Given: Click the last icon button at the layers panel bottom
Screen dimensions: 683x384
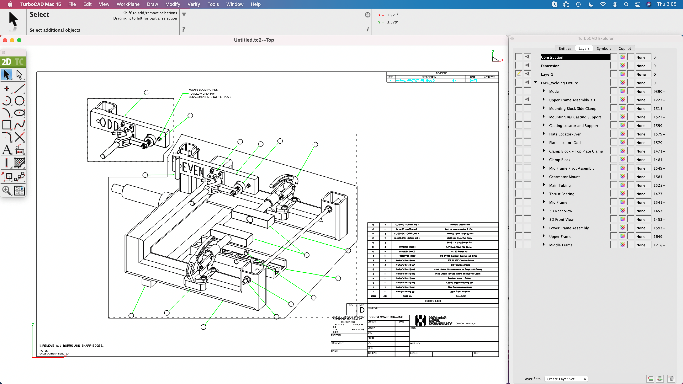Looking at the screenshot, I should tap(671, 378).
